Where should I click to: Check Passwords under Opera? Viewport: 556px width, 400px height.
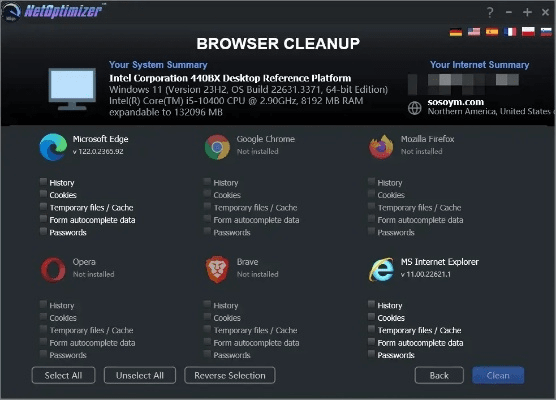pos(43,354)
